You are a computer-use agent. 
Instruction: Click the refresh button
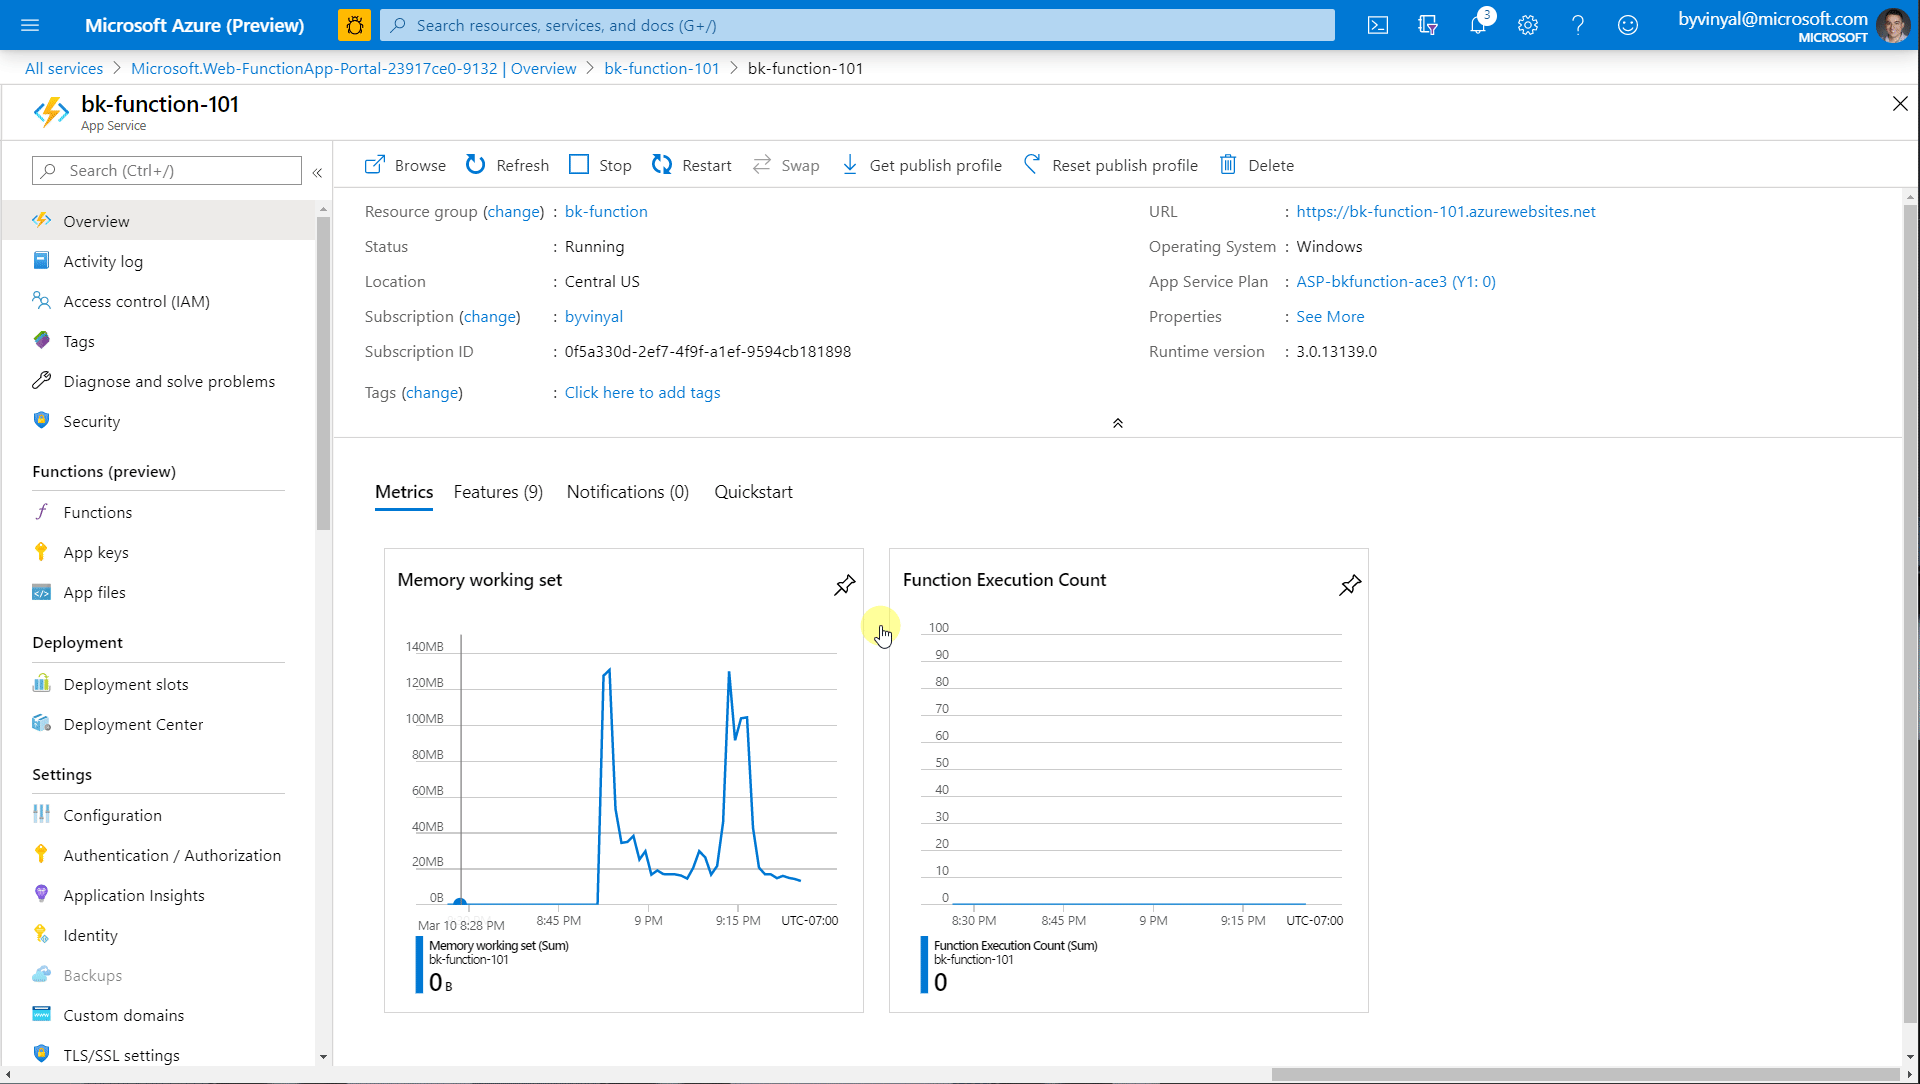[x=508, y=165]
